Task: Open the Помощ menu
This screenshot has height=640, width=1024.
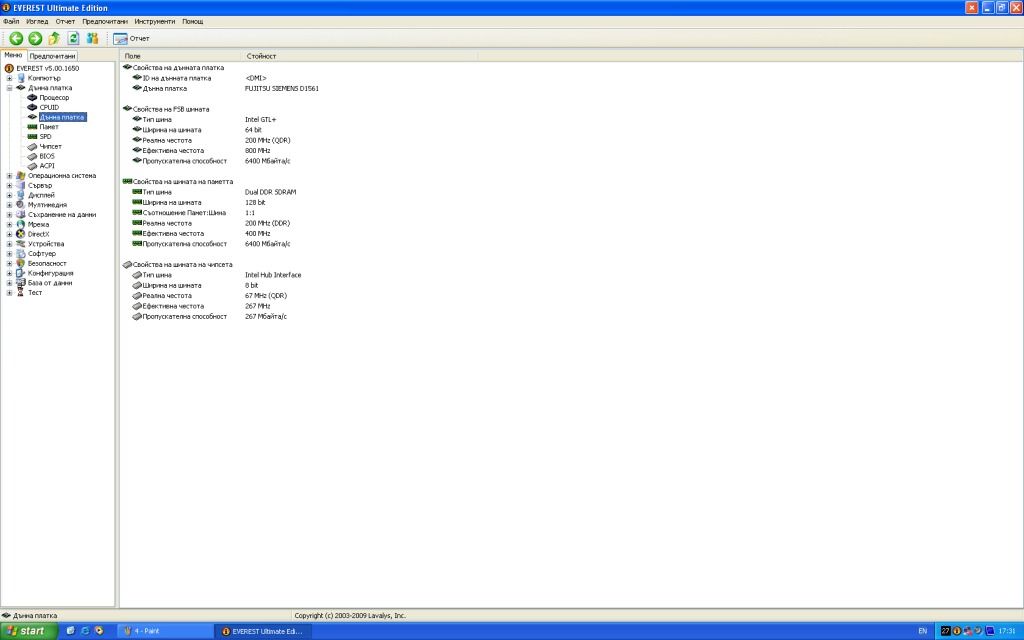Action: point(193,22)
